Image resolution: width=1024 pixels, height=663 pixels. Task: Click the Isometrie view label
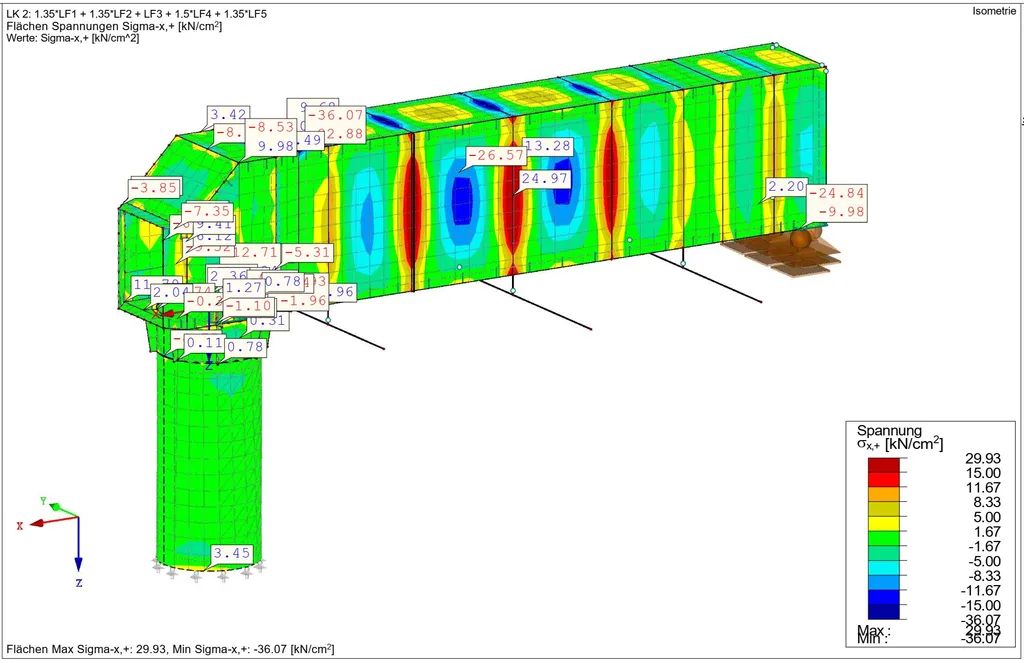[x=993, y=11]
